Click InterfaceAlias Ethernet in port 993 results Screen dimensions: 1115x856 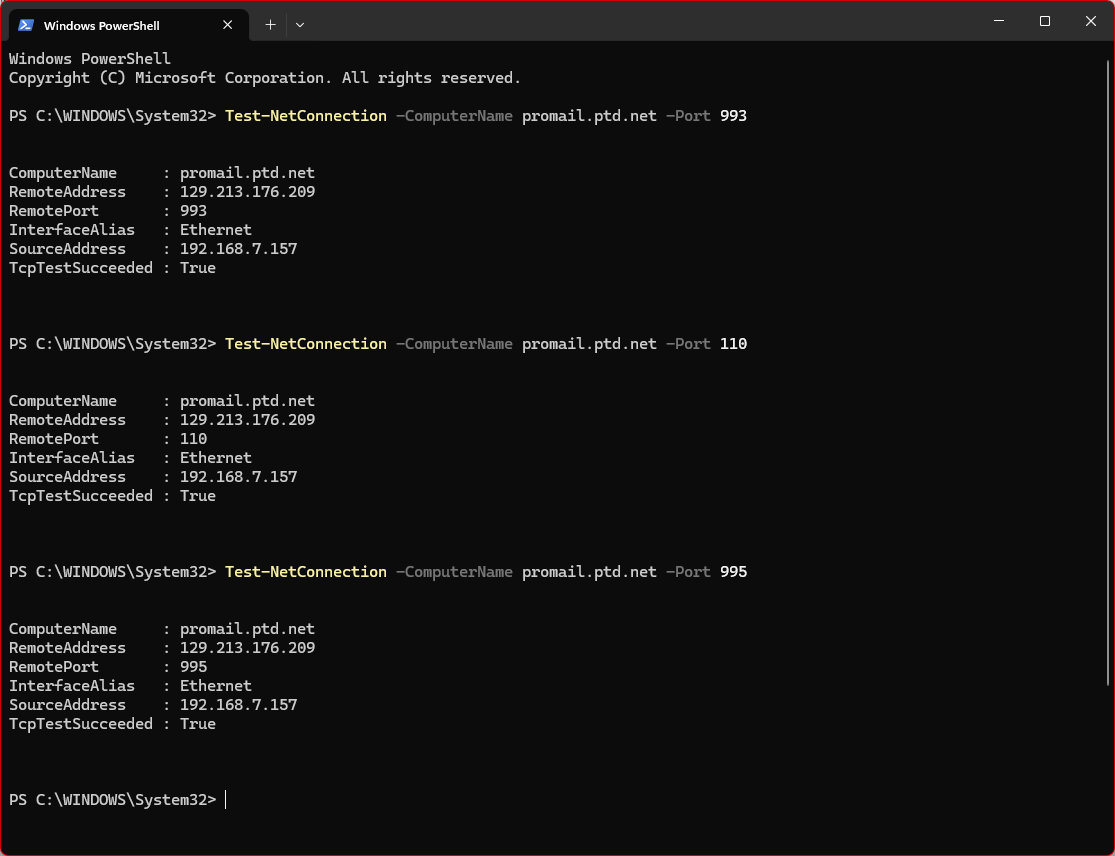(x=215, y=230)
